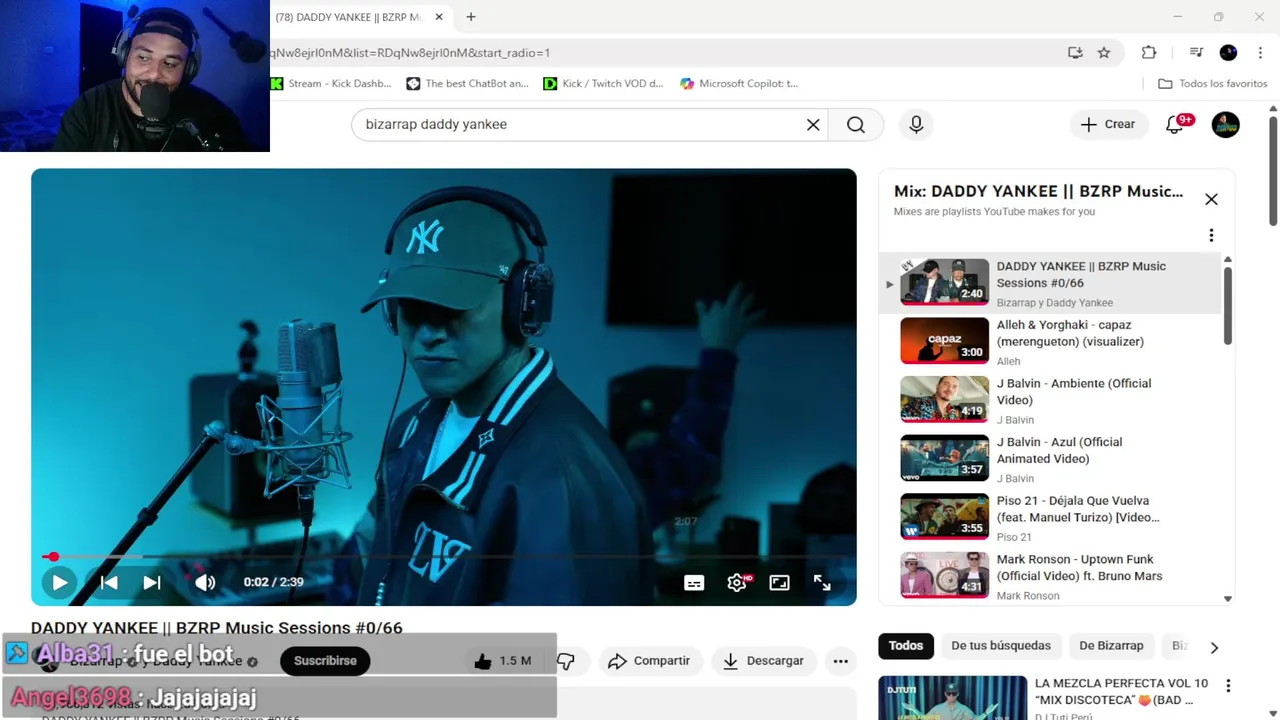This screenshot has height=720, width=1280.
Task: Close the DADDY YANKEE browser tab
Action: pos(438,17)
